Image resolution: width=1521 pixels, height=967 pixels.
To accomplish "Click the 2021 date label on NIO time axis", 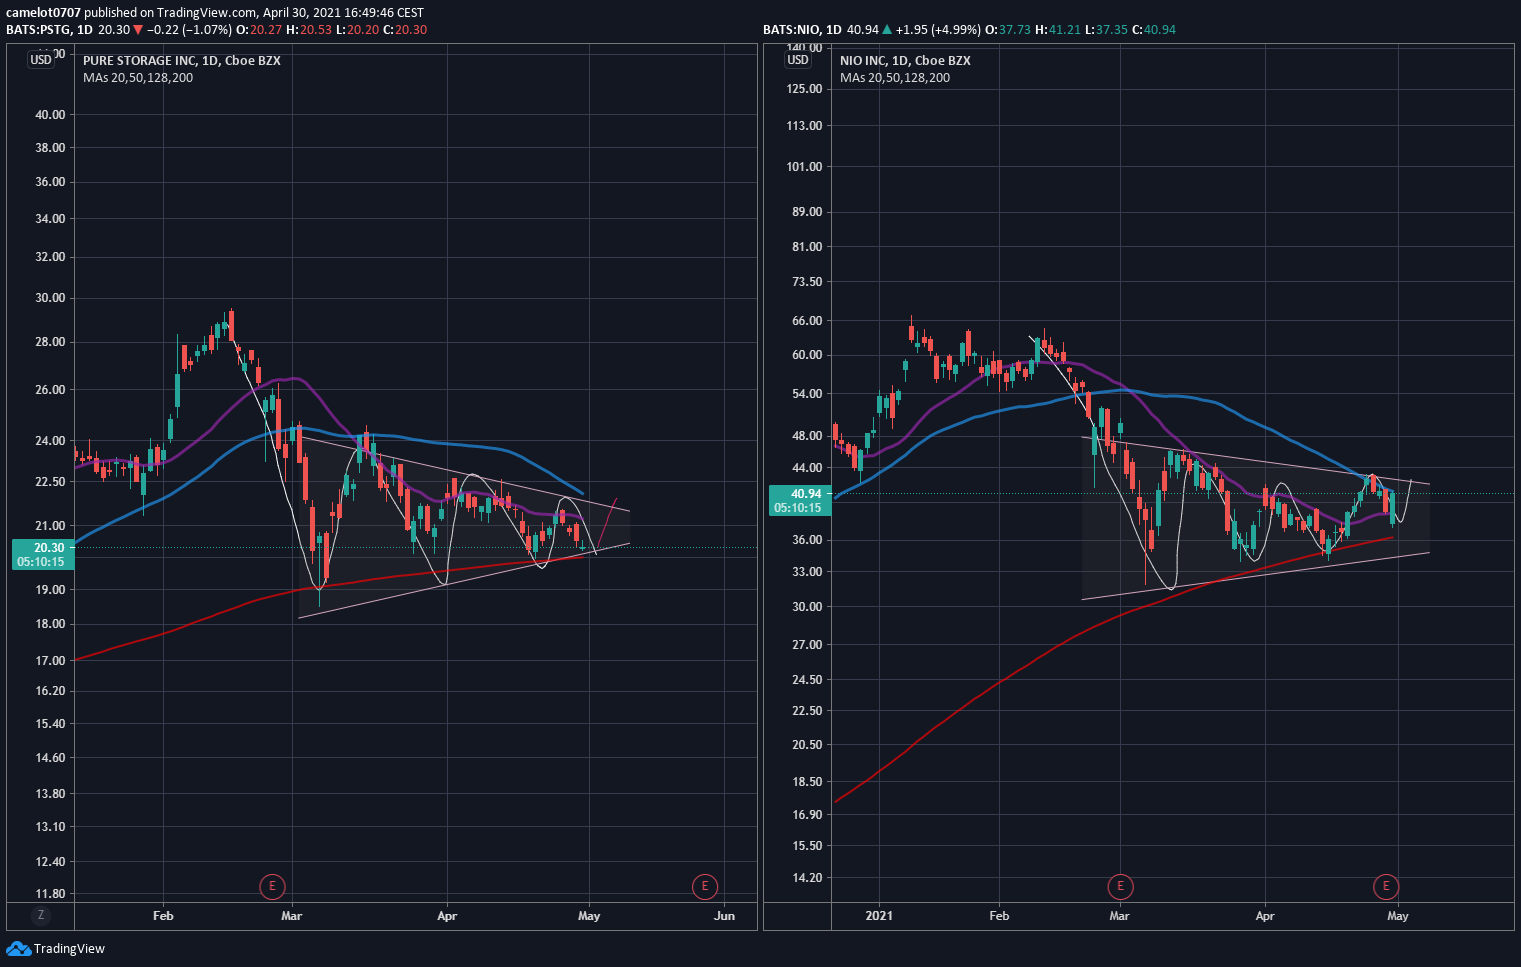I will click(879, 915).
